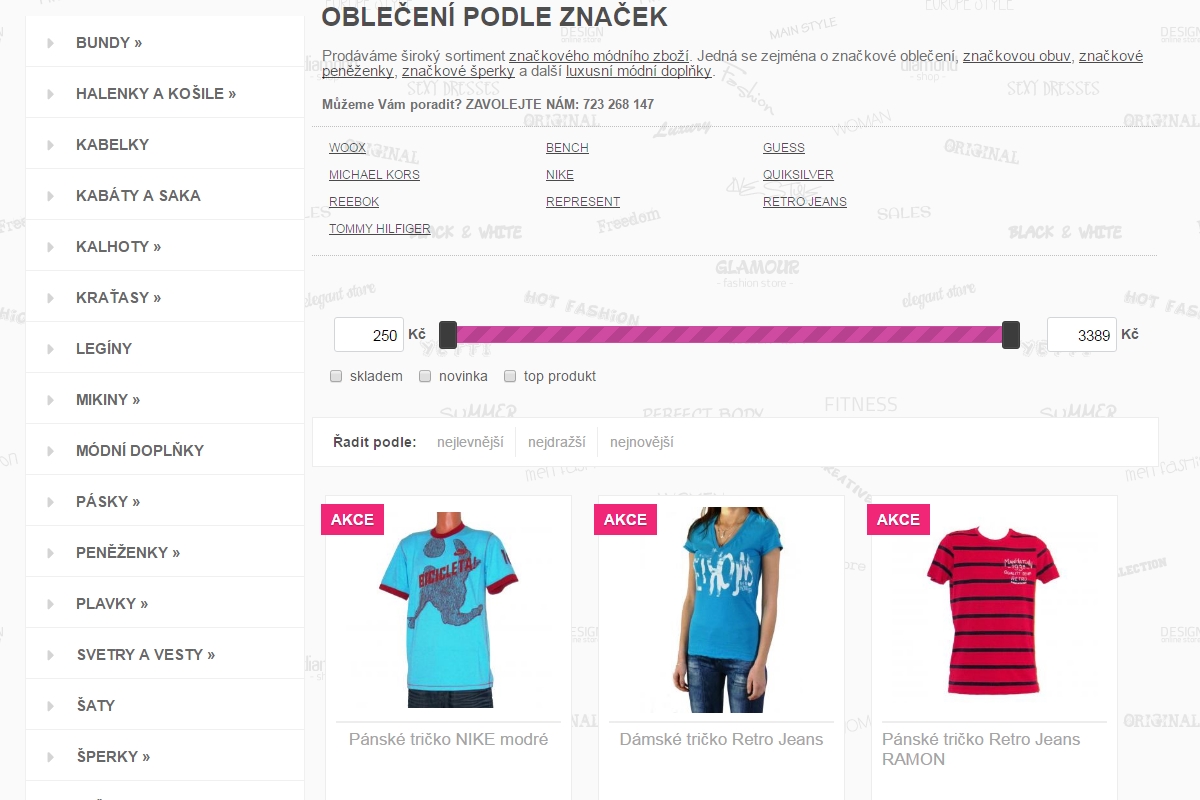1200x800 pixels.
Task: Sort products by nejdražší
Action: tap(557, 442)
